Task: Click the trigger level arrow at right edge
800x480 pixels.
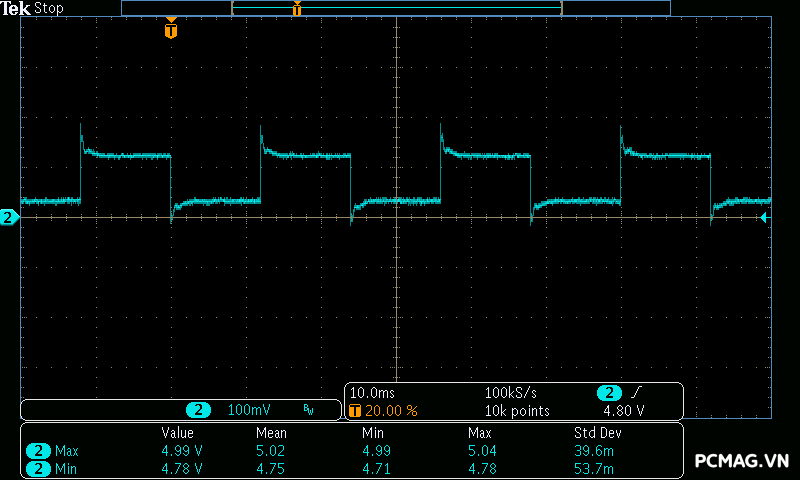Action: (x=764, y=217)
